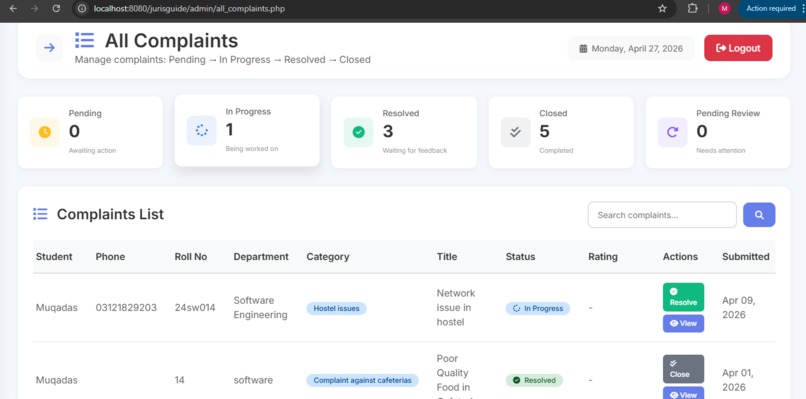806x399 pixels.
Task: Click the spinner icon on the In Progress card
Action: point(202,131)
